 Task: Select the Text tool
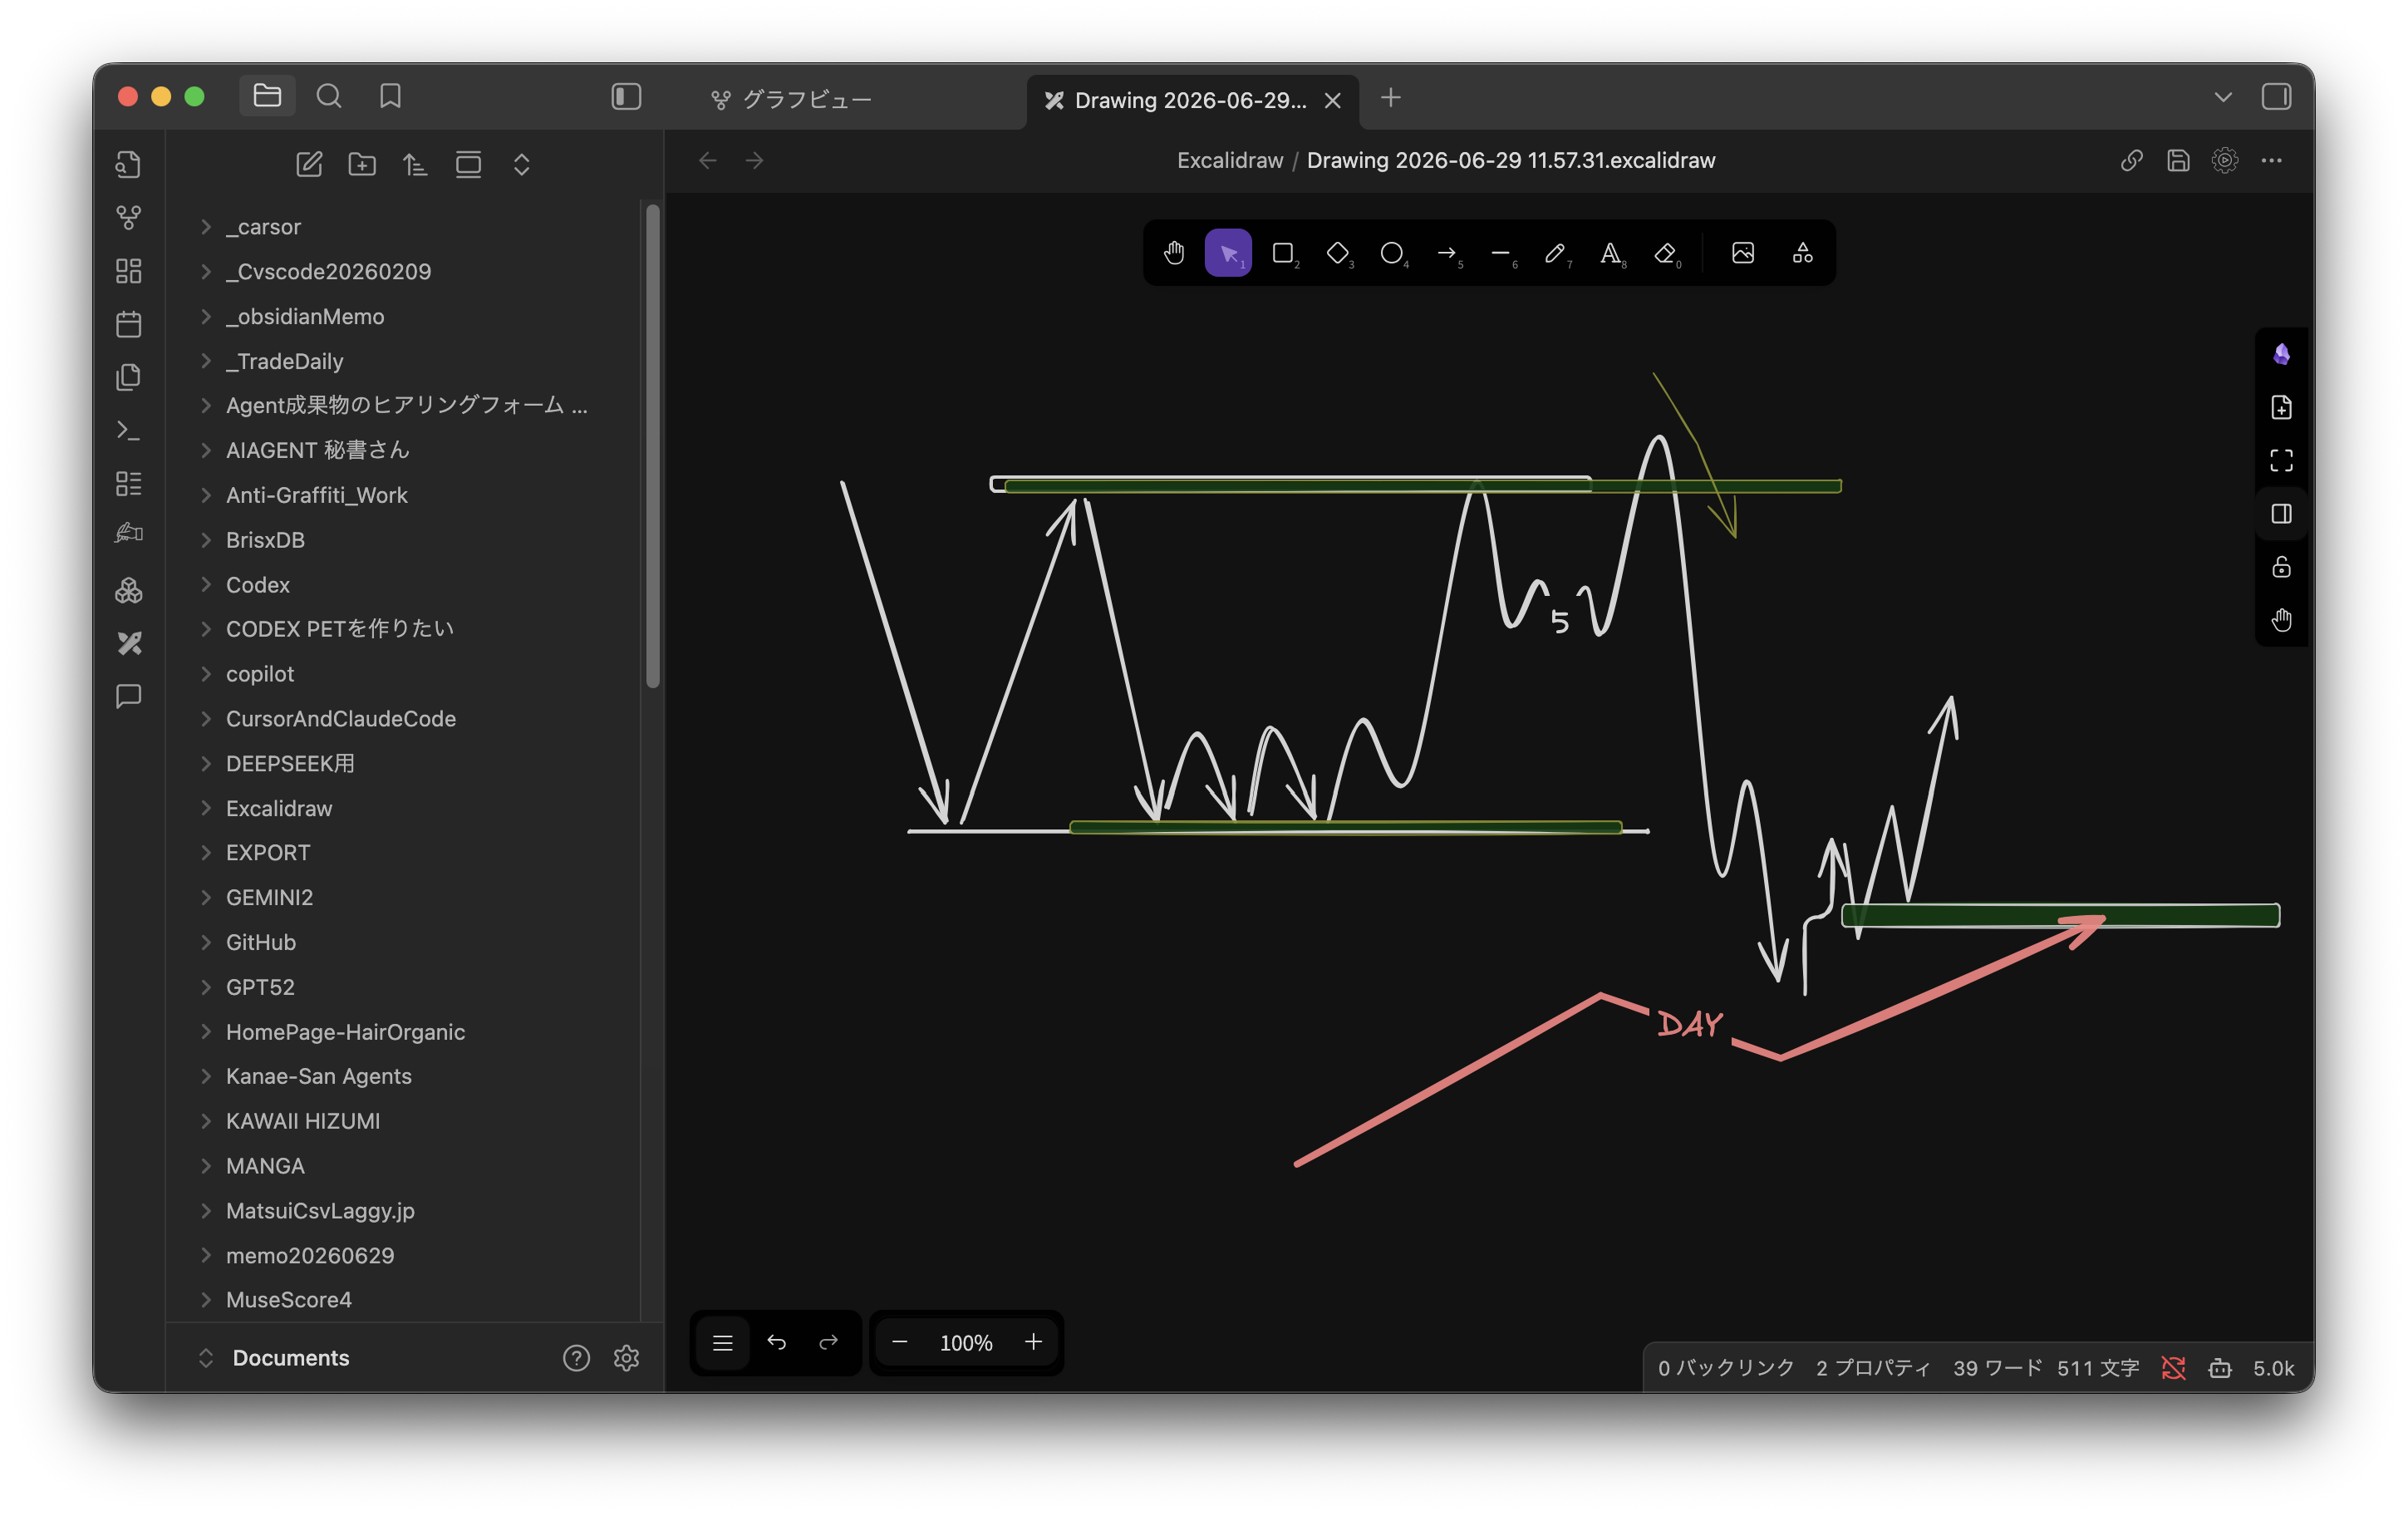tap(1610, 253)
